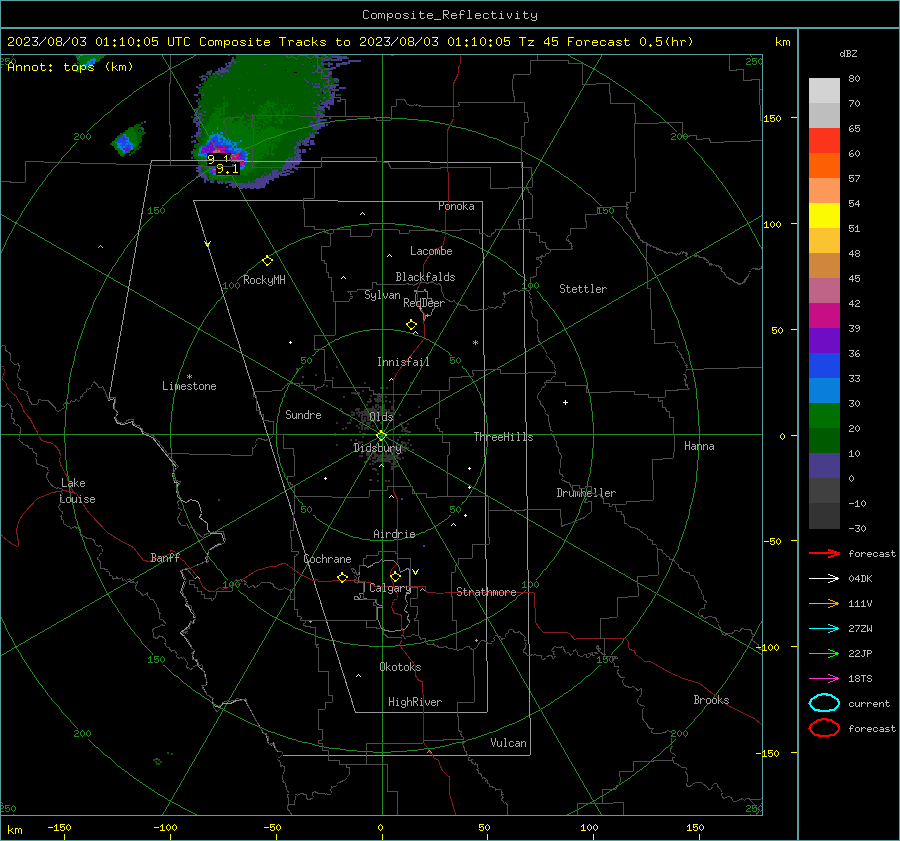Click the Sundre map label
Screen dimensions: 900x841
pyautogui.click(x=303, y=414)
